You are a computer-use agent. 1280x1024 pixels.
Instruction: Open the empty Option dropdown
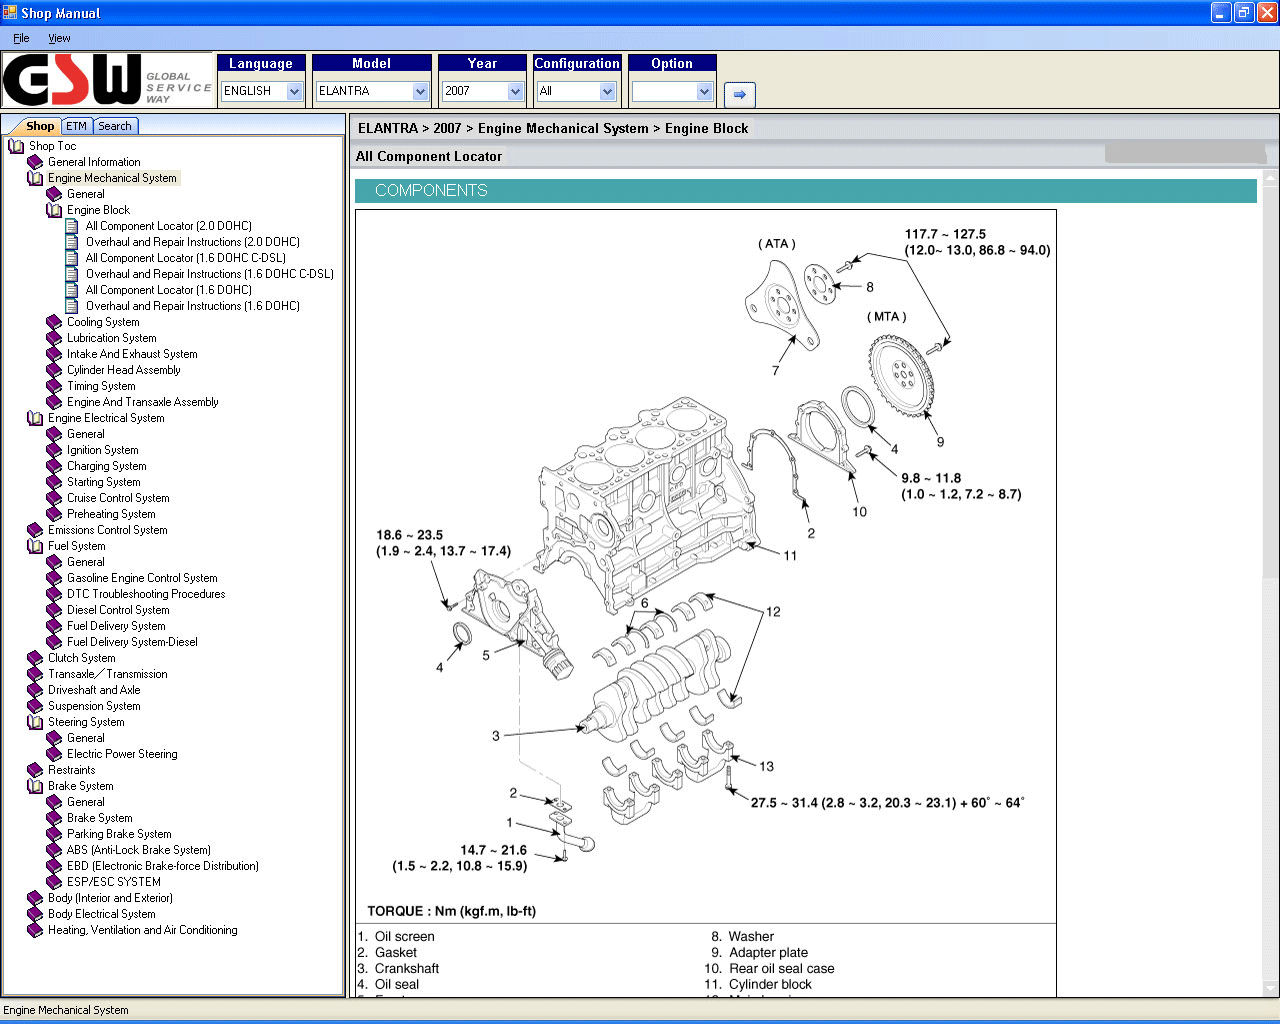click(x=672, y=91)
